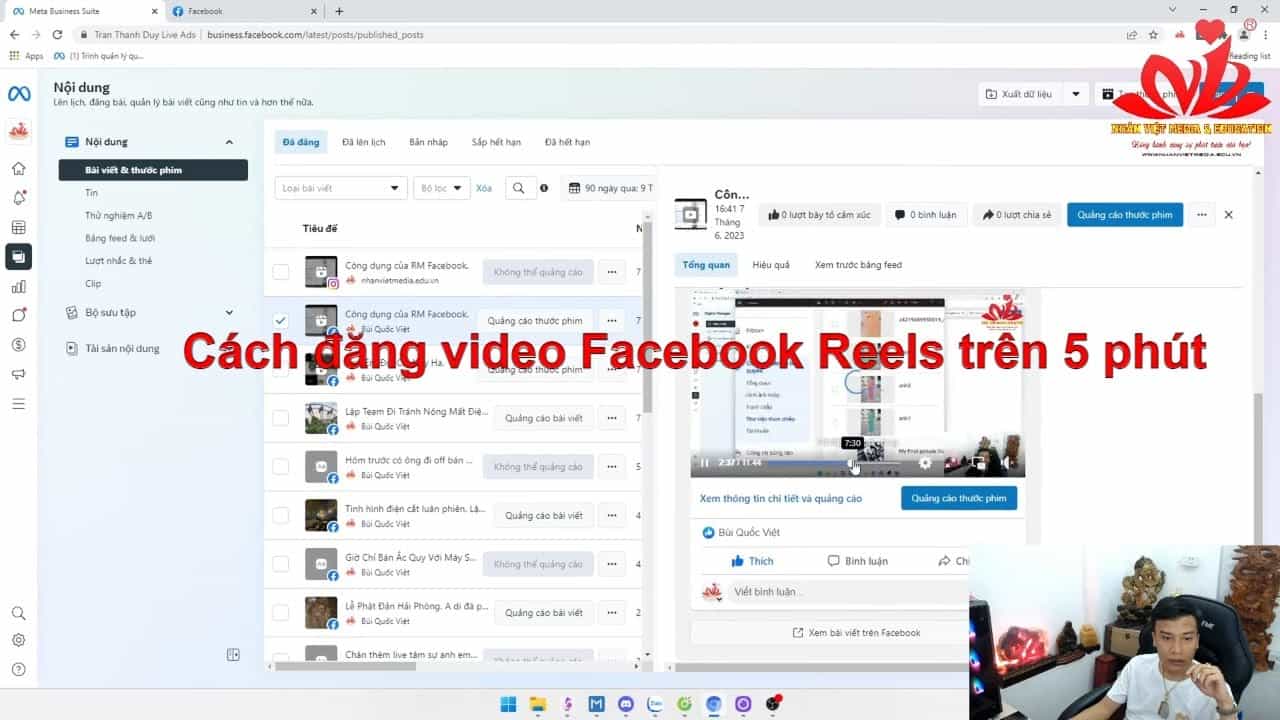Click info icon beside search button
This screenshot has height=720, width=1280.
[544, 188]
